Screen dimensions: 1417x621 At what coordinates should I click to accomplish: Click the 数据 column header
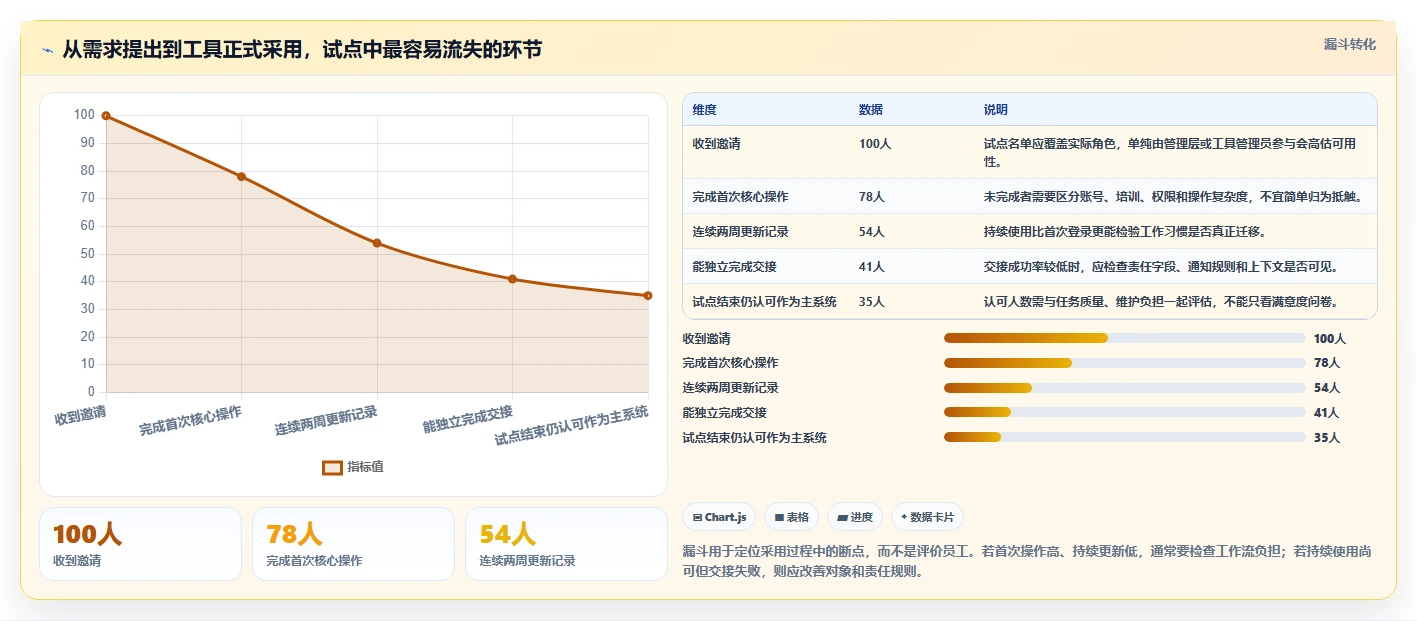tap(871, 110)
